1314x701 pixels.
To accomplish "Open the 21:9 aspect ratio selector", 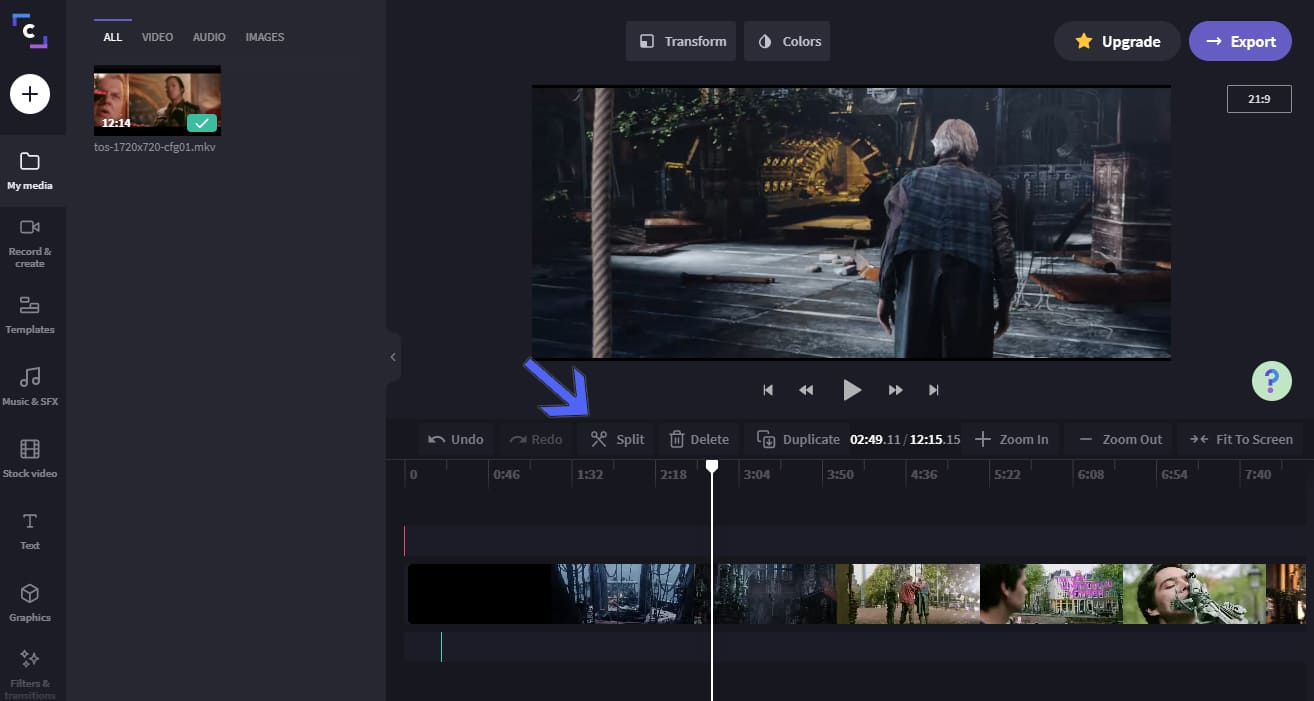I will (1259, 99).
